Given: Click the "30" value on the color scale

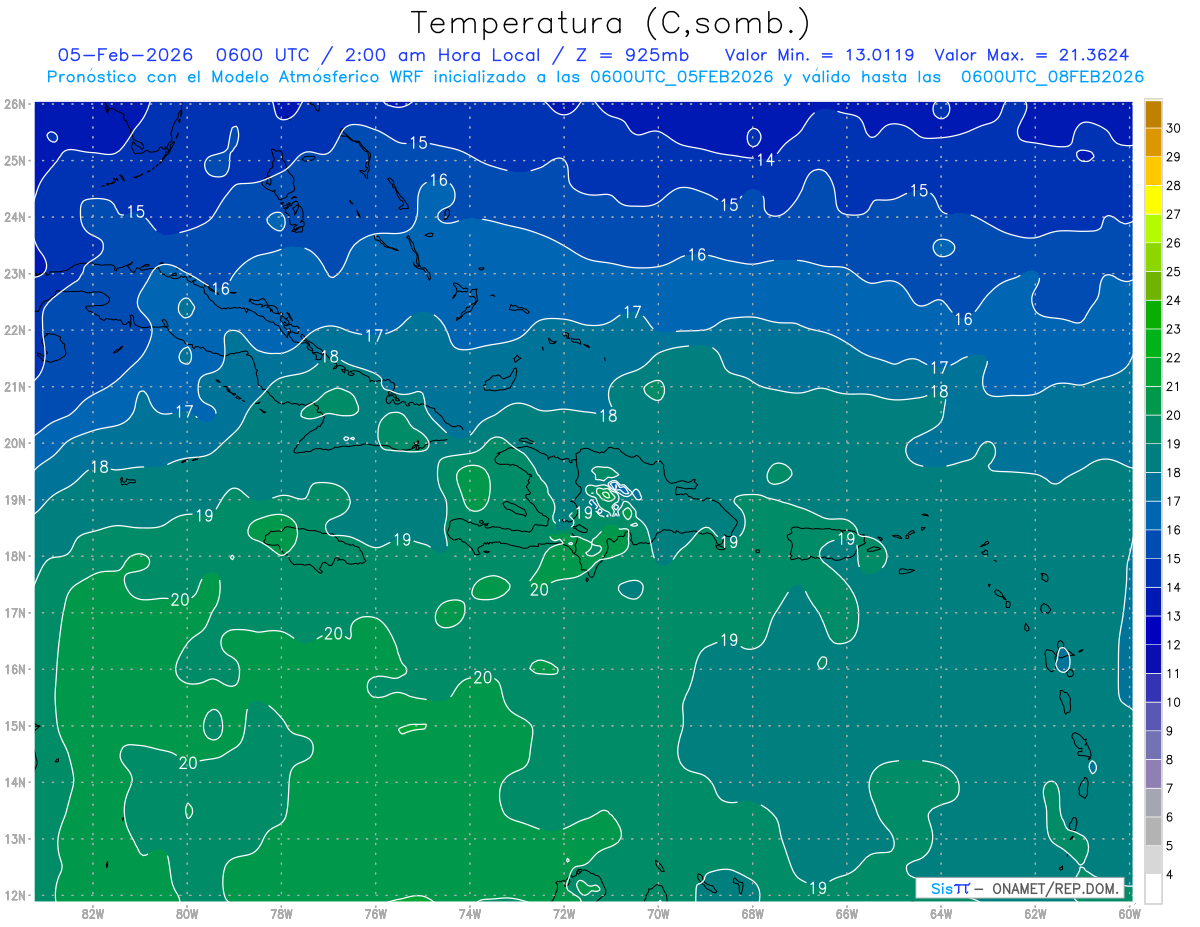Looking at the screenshot, I should click(1174, 127).
